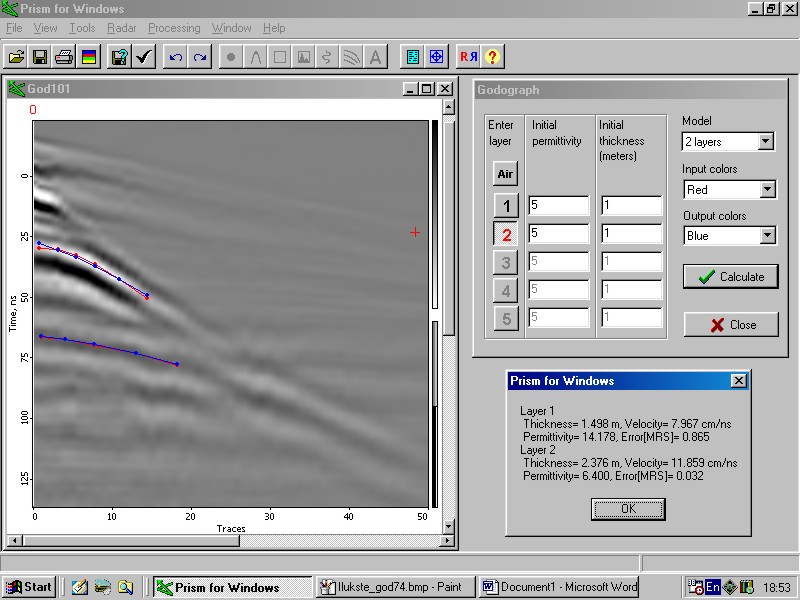
Task: Maximize the God101 child window
Action: coord(426,89)
